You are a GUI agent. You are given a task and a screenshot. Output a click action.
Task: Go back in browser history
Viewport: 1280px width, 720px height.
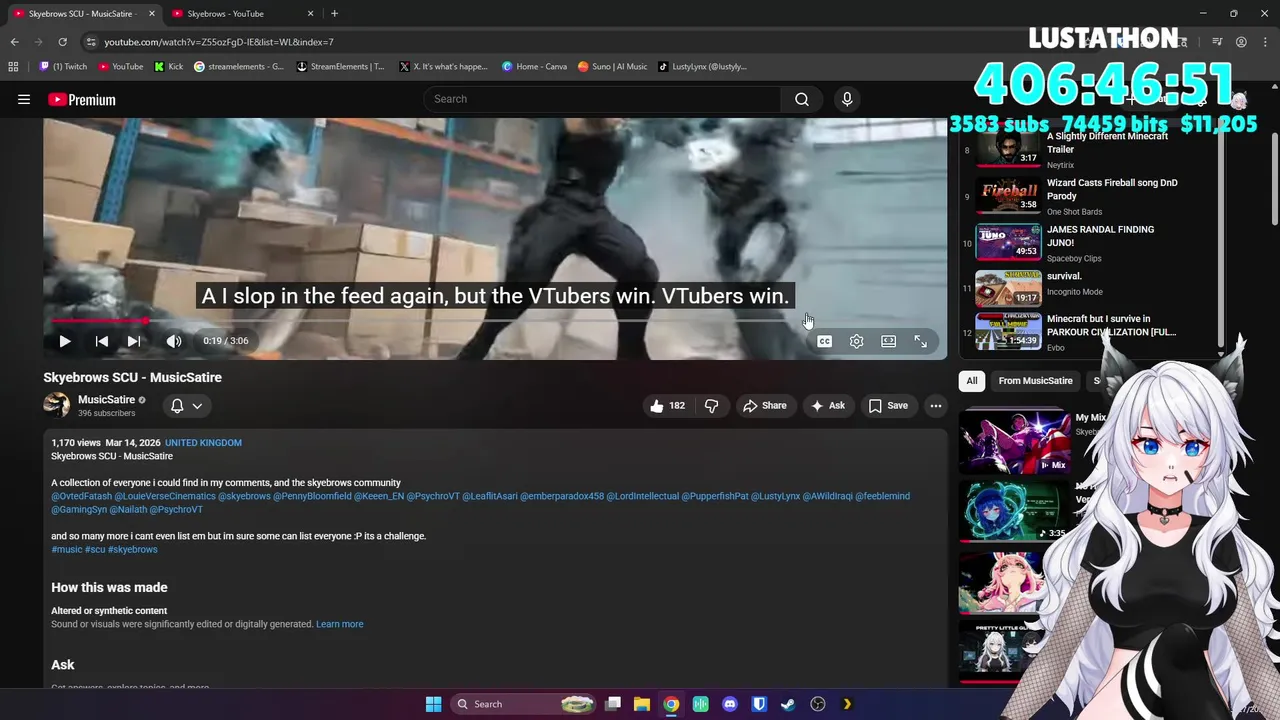coord(14,42)
